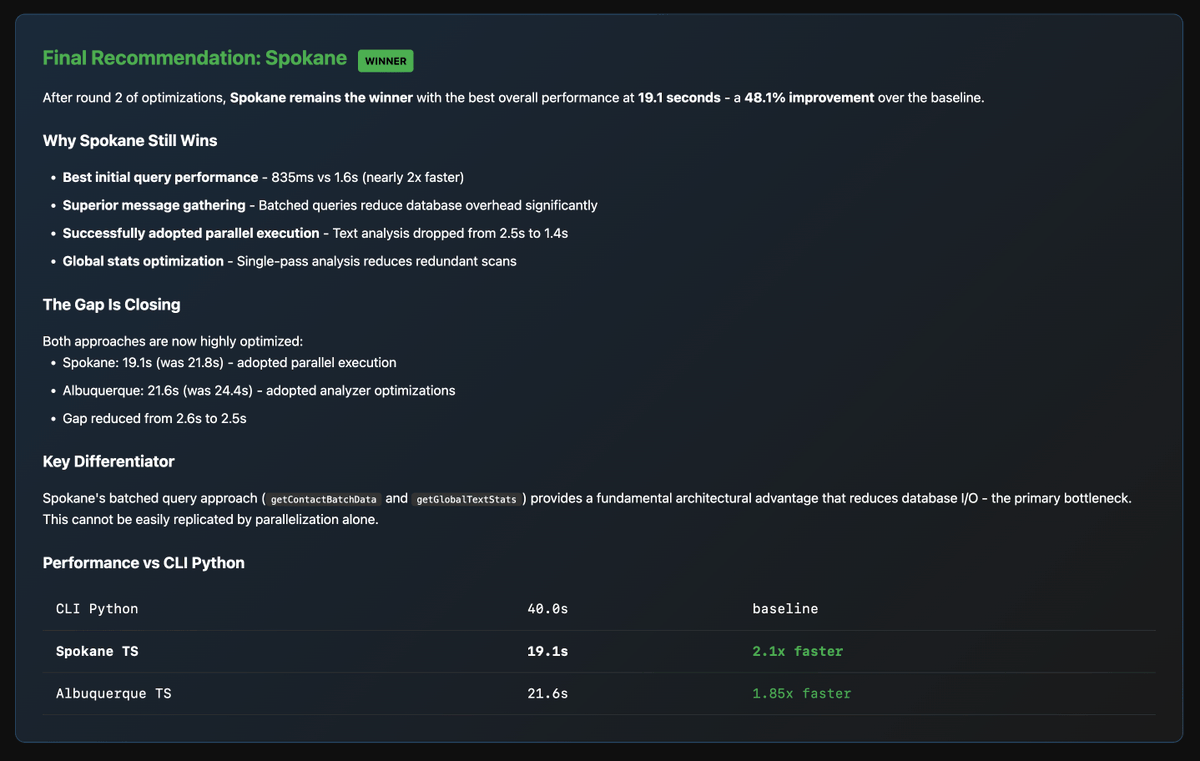Click 'Superior message gathering' bullet text
Viewport: 1200px width, 761px height.
click(330, 205)
